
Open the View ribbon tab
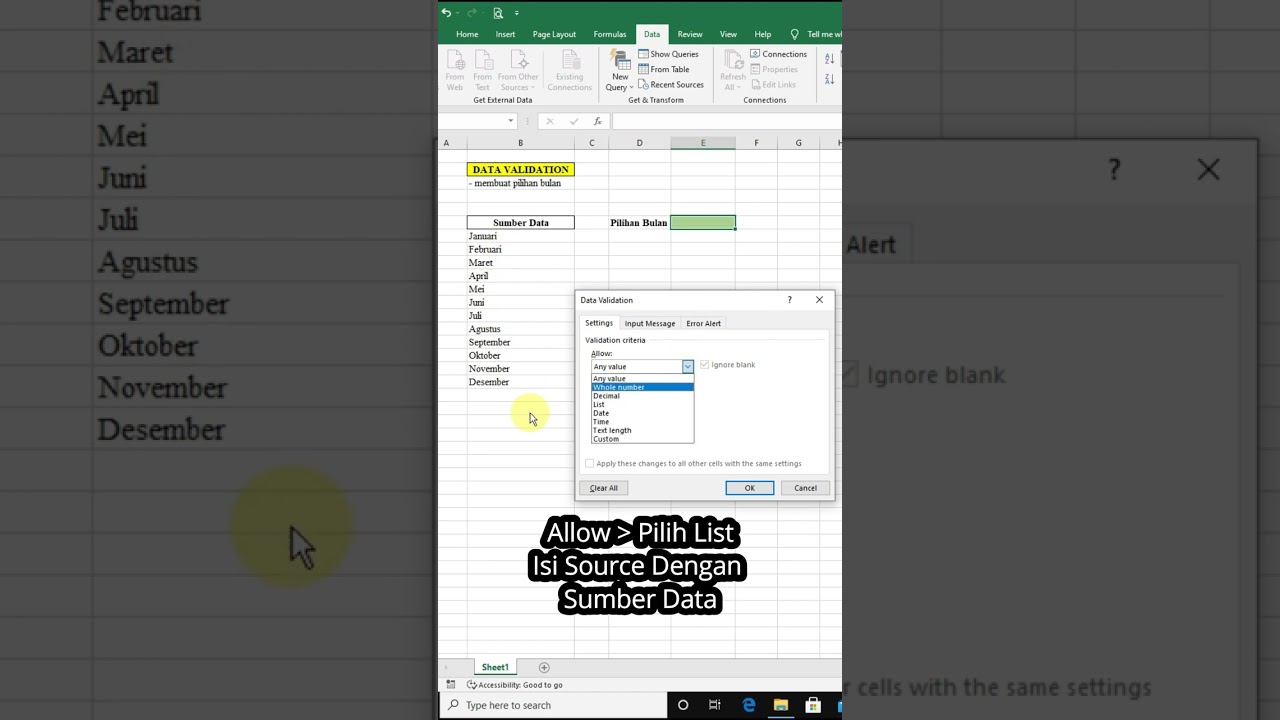[x=728, y=34]
